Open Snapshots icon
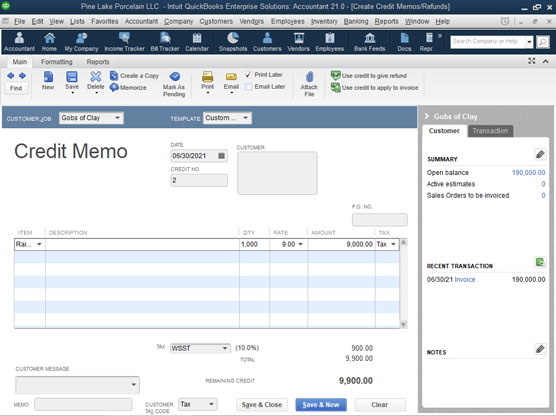The width and height of the screenshot is (556, 416). click(233, 41)
